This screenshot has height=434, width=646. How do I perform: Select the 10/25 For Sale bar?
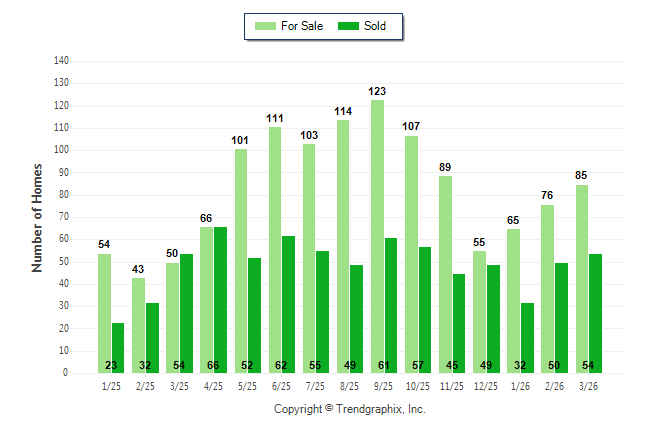click(x=411, y=254)
